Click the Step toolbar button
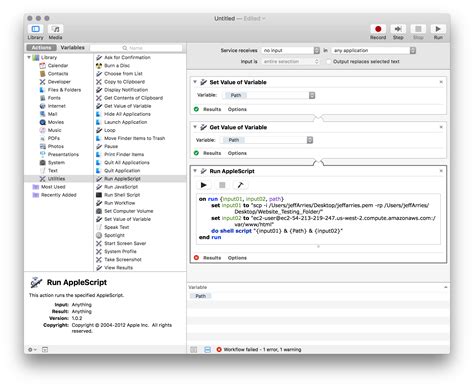Screen dimensions: 474x388 [398, 29]
